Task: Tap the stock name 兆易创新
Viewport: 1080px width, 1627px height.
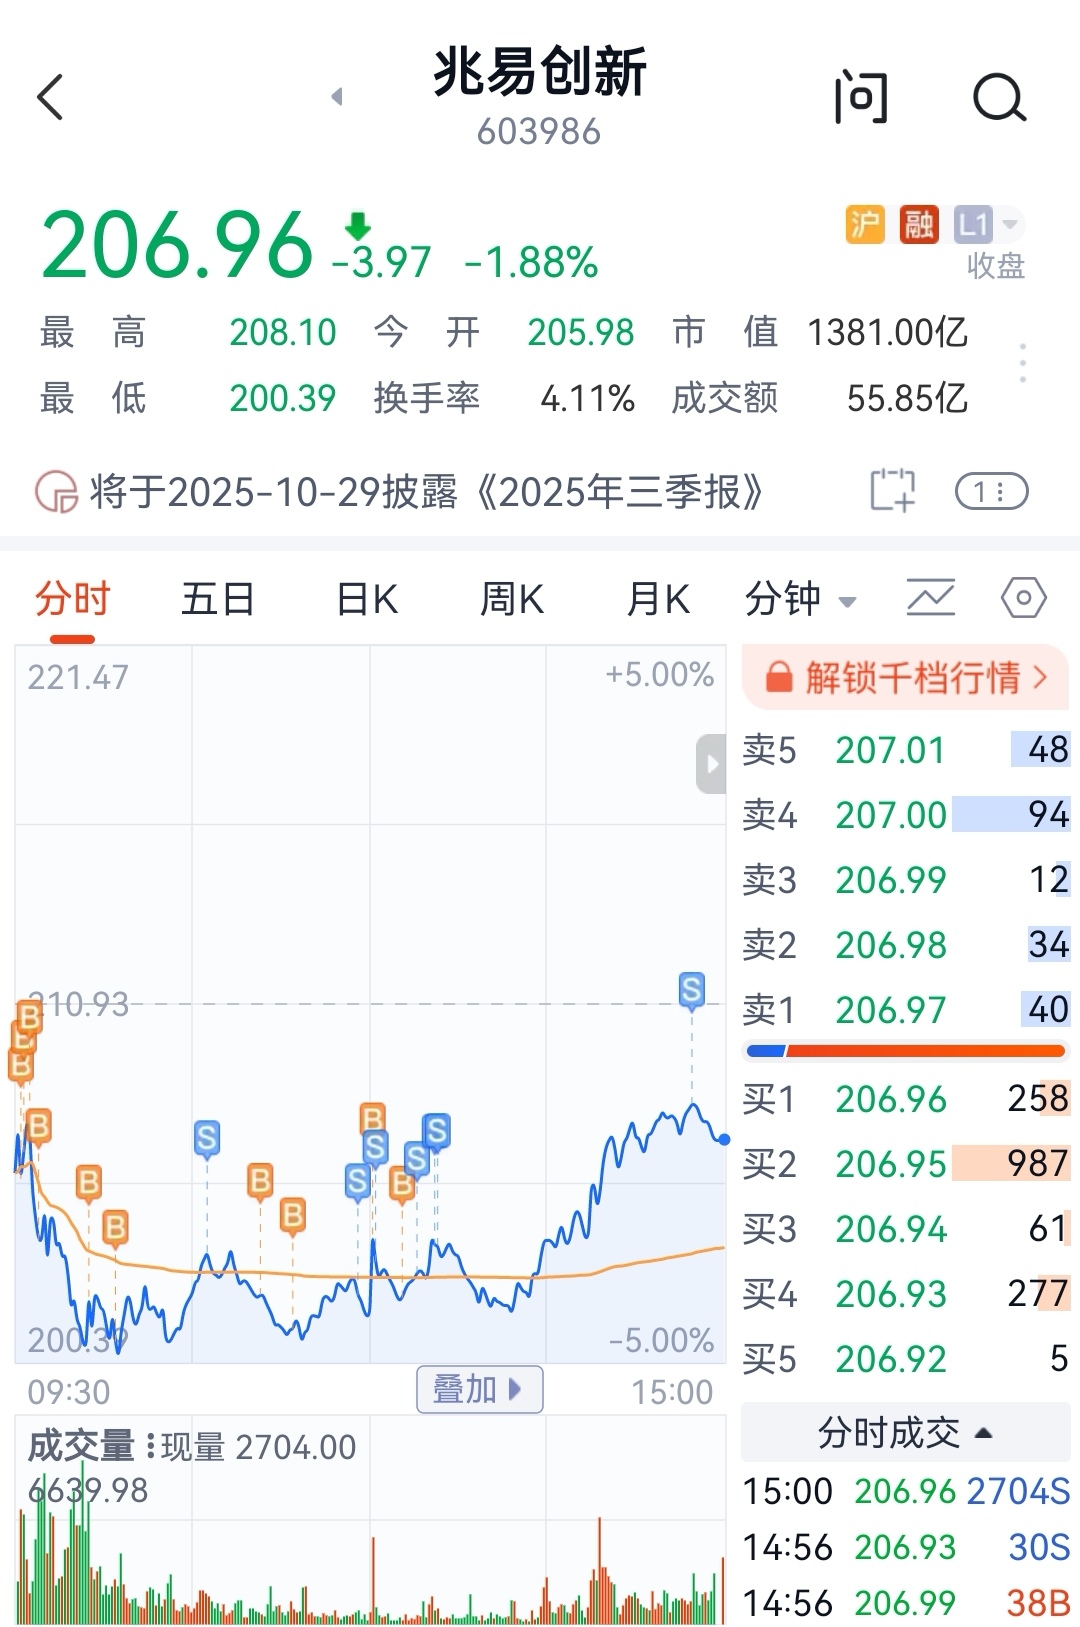Action: pos(540,72)
